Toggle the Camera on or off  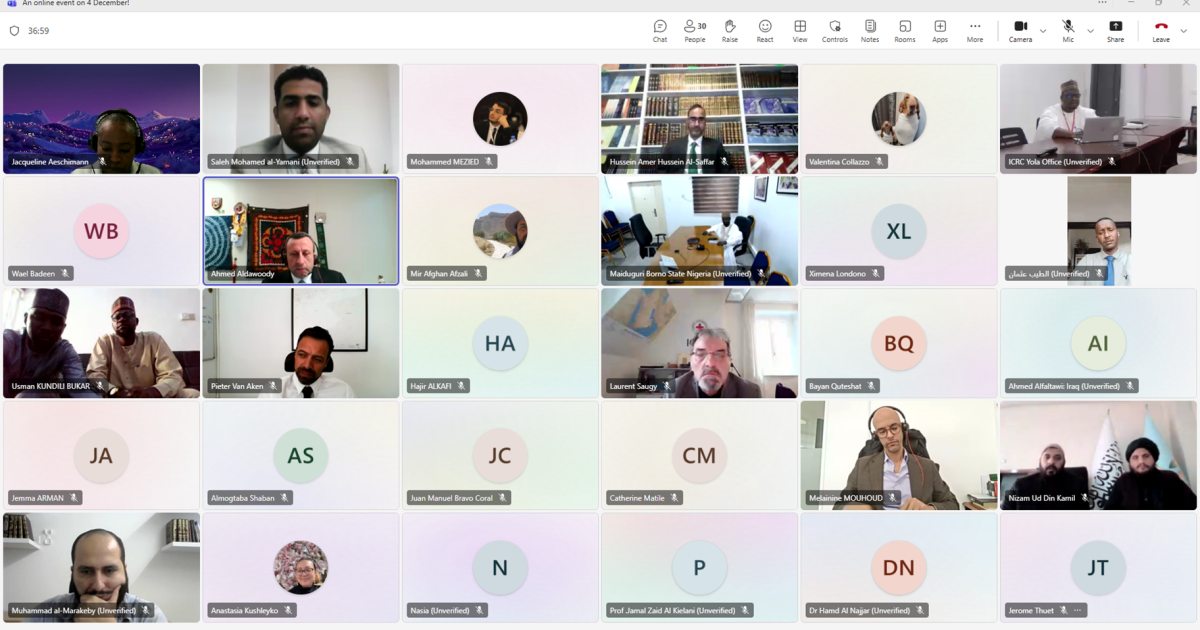1020,31
